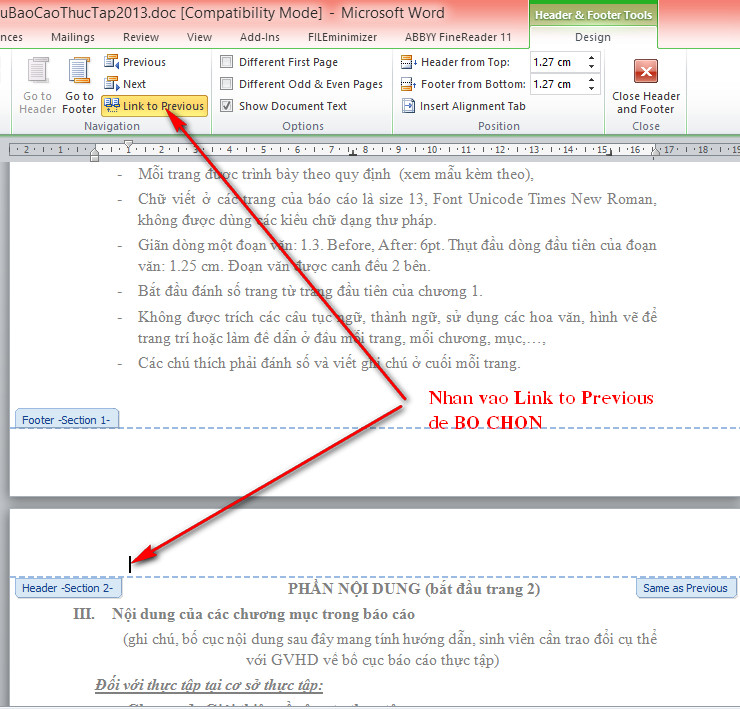This screenshot has width=740, height=709.
Task: Open the FILEminimizer ribbon tab
Action: click(x=342, y=37)
